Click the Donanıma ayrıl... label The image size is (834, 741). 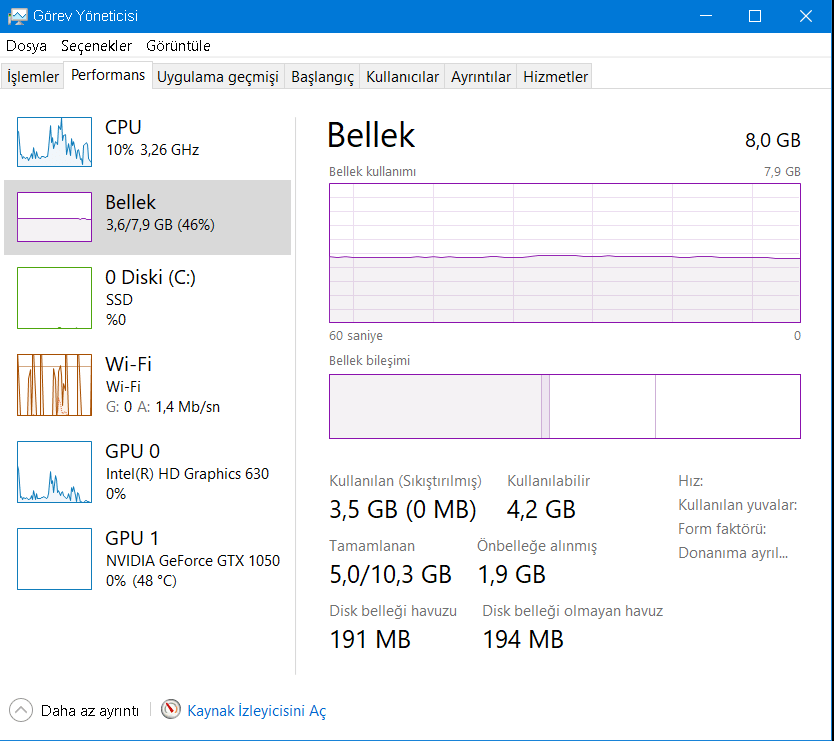733,553
